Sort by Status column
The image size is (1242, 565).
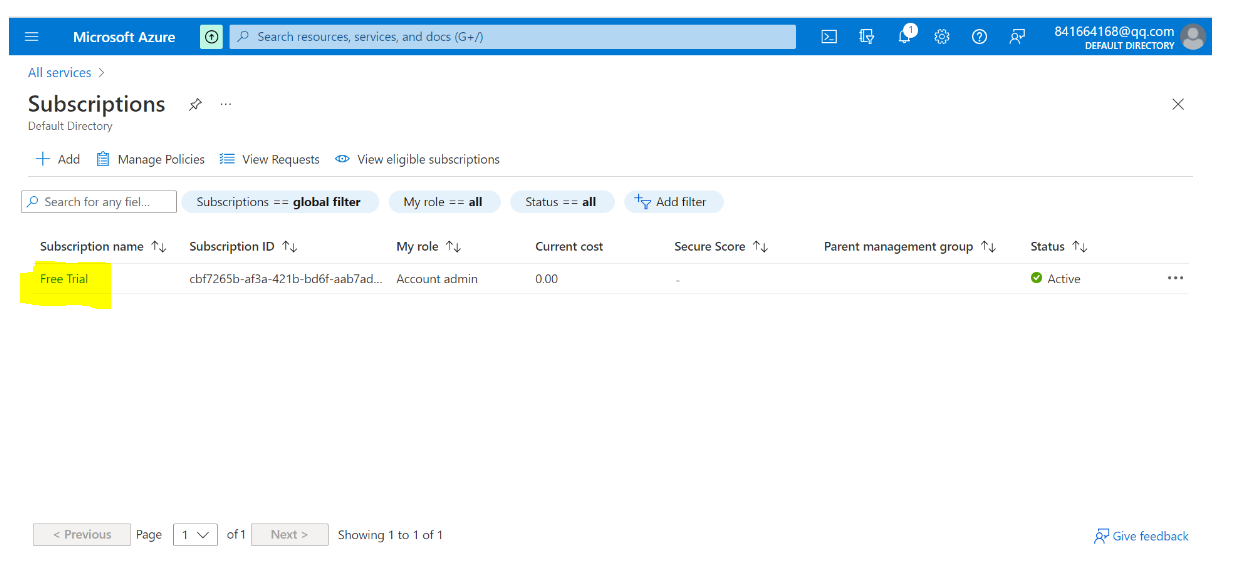tap(1059, 246)
